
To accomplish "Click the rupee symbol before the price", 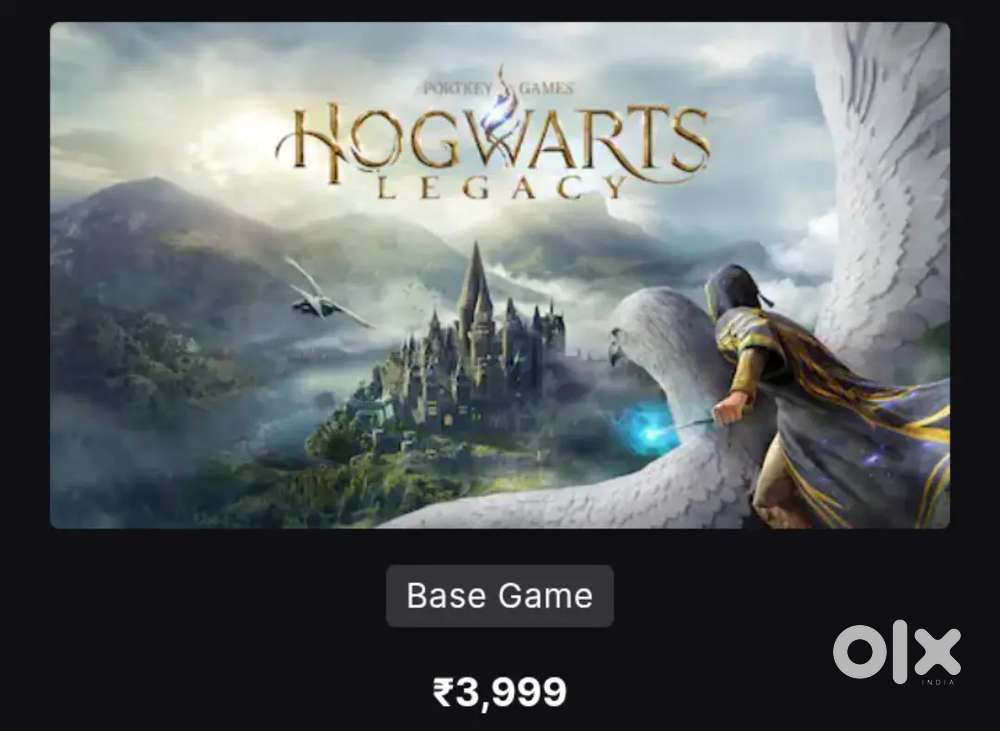I will tap(443, 693).
